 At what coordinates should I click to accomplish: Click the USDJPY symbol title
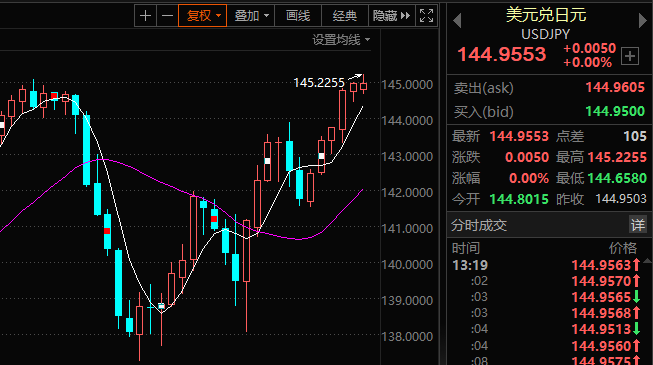tap(546, 34)
